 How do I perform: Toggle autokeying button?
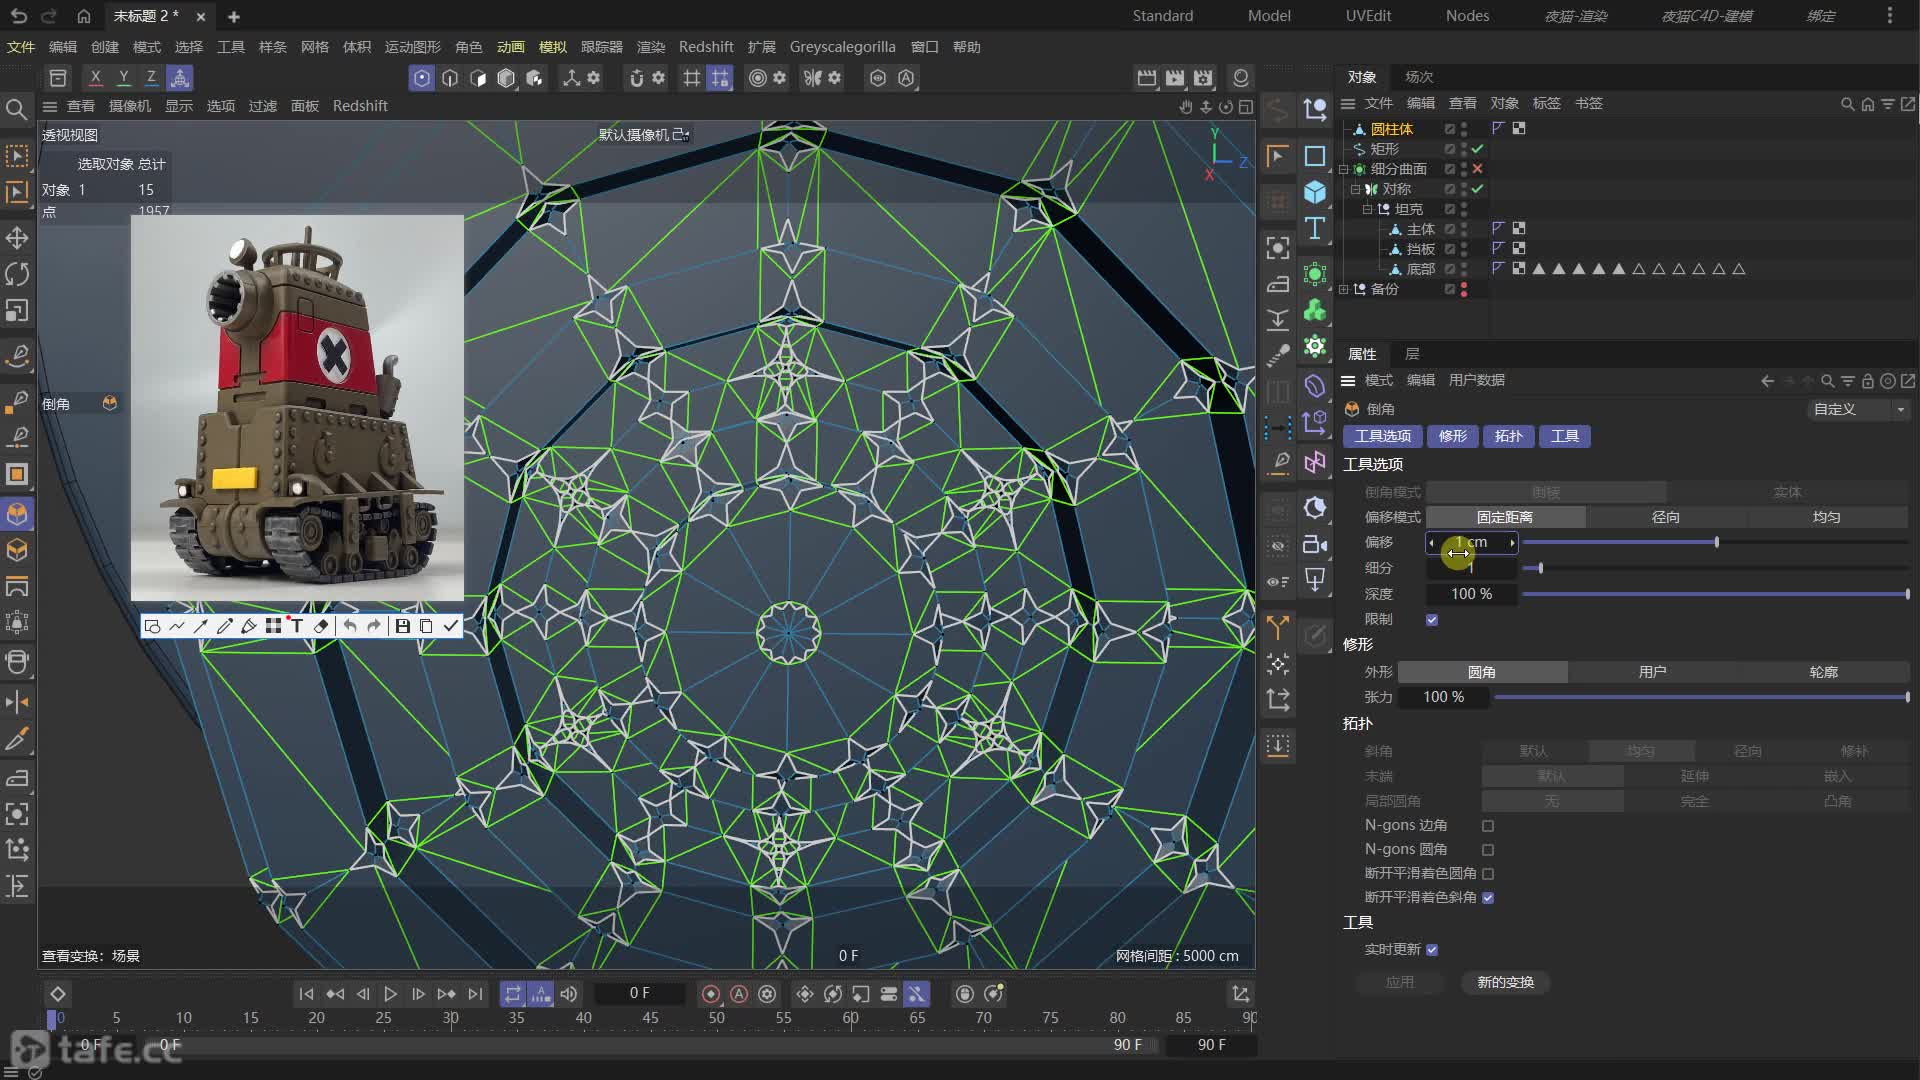pyautogui.click(x=739, y=994)
